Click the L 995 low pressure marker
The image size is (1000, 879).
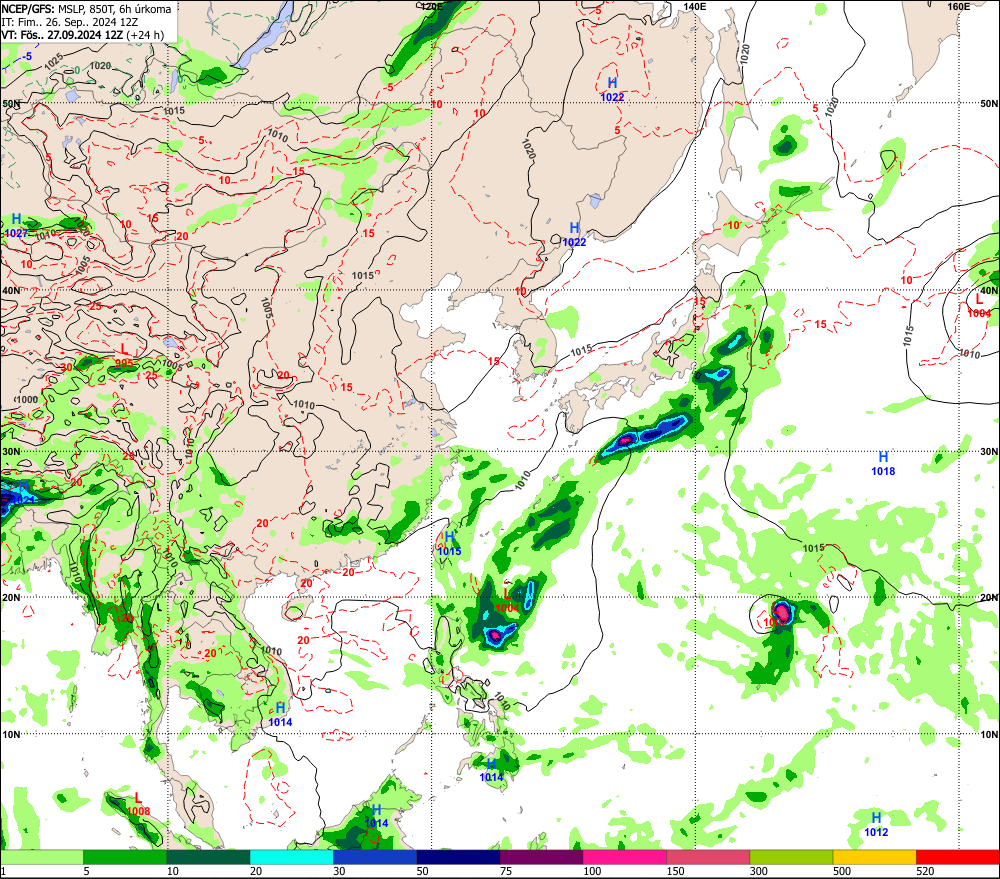point(124,356)
